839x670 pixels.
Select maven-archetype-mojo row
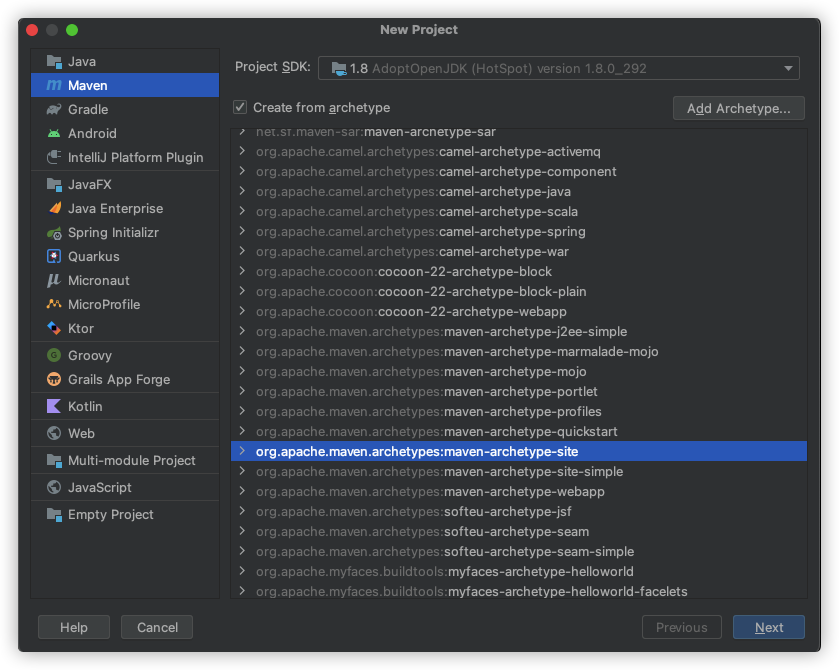pyautogui.click(x=518, y=371)
